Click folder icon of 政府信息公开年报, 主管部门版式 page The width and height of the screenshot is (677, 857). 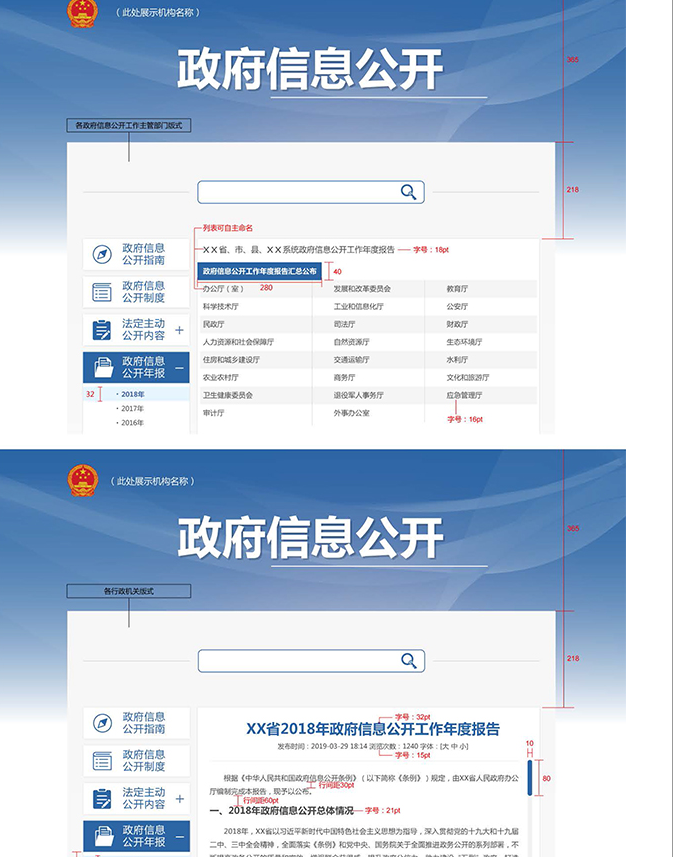click(103, 367)
